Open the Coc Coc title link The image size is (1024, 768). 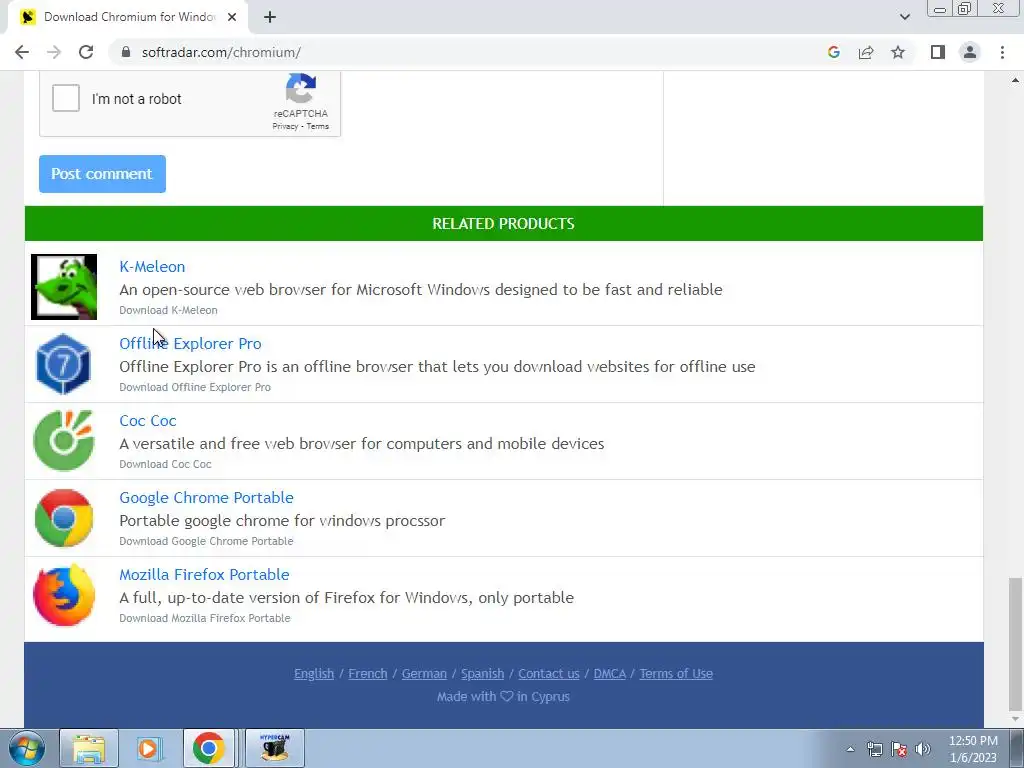click(148, 421)
